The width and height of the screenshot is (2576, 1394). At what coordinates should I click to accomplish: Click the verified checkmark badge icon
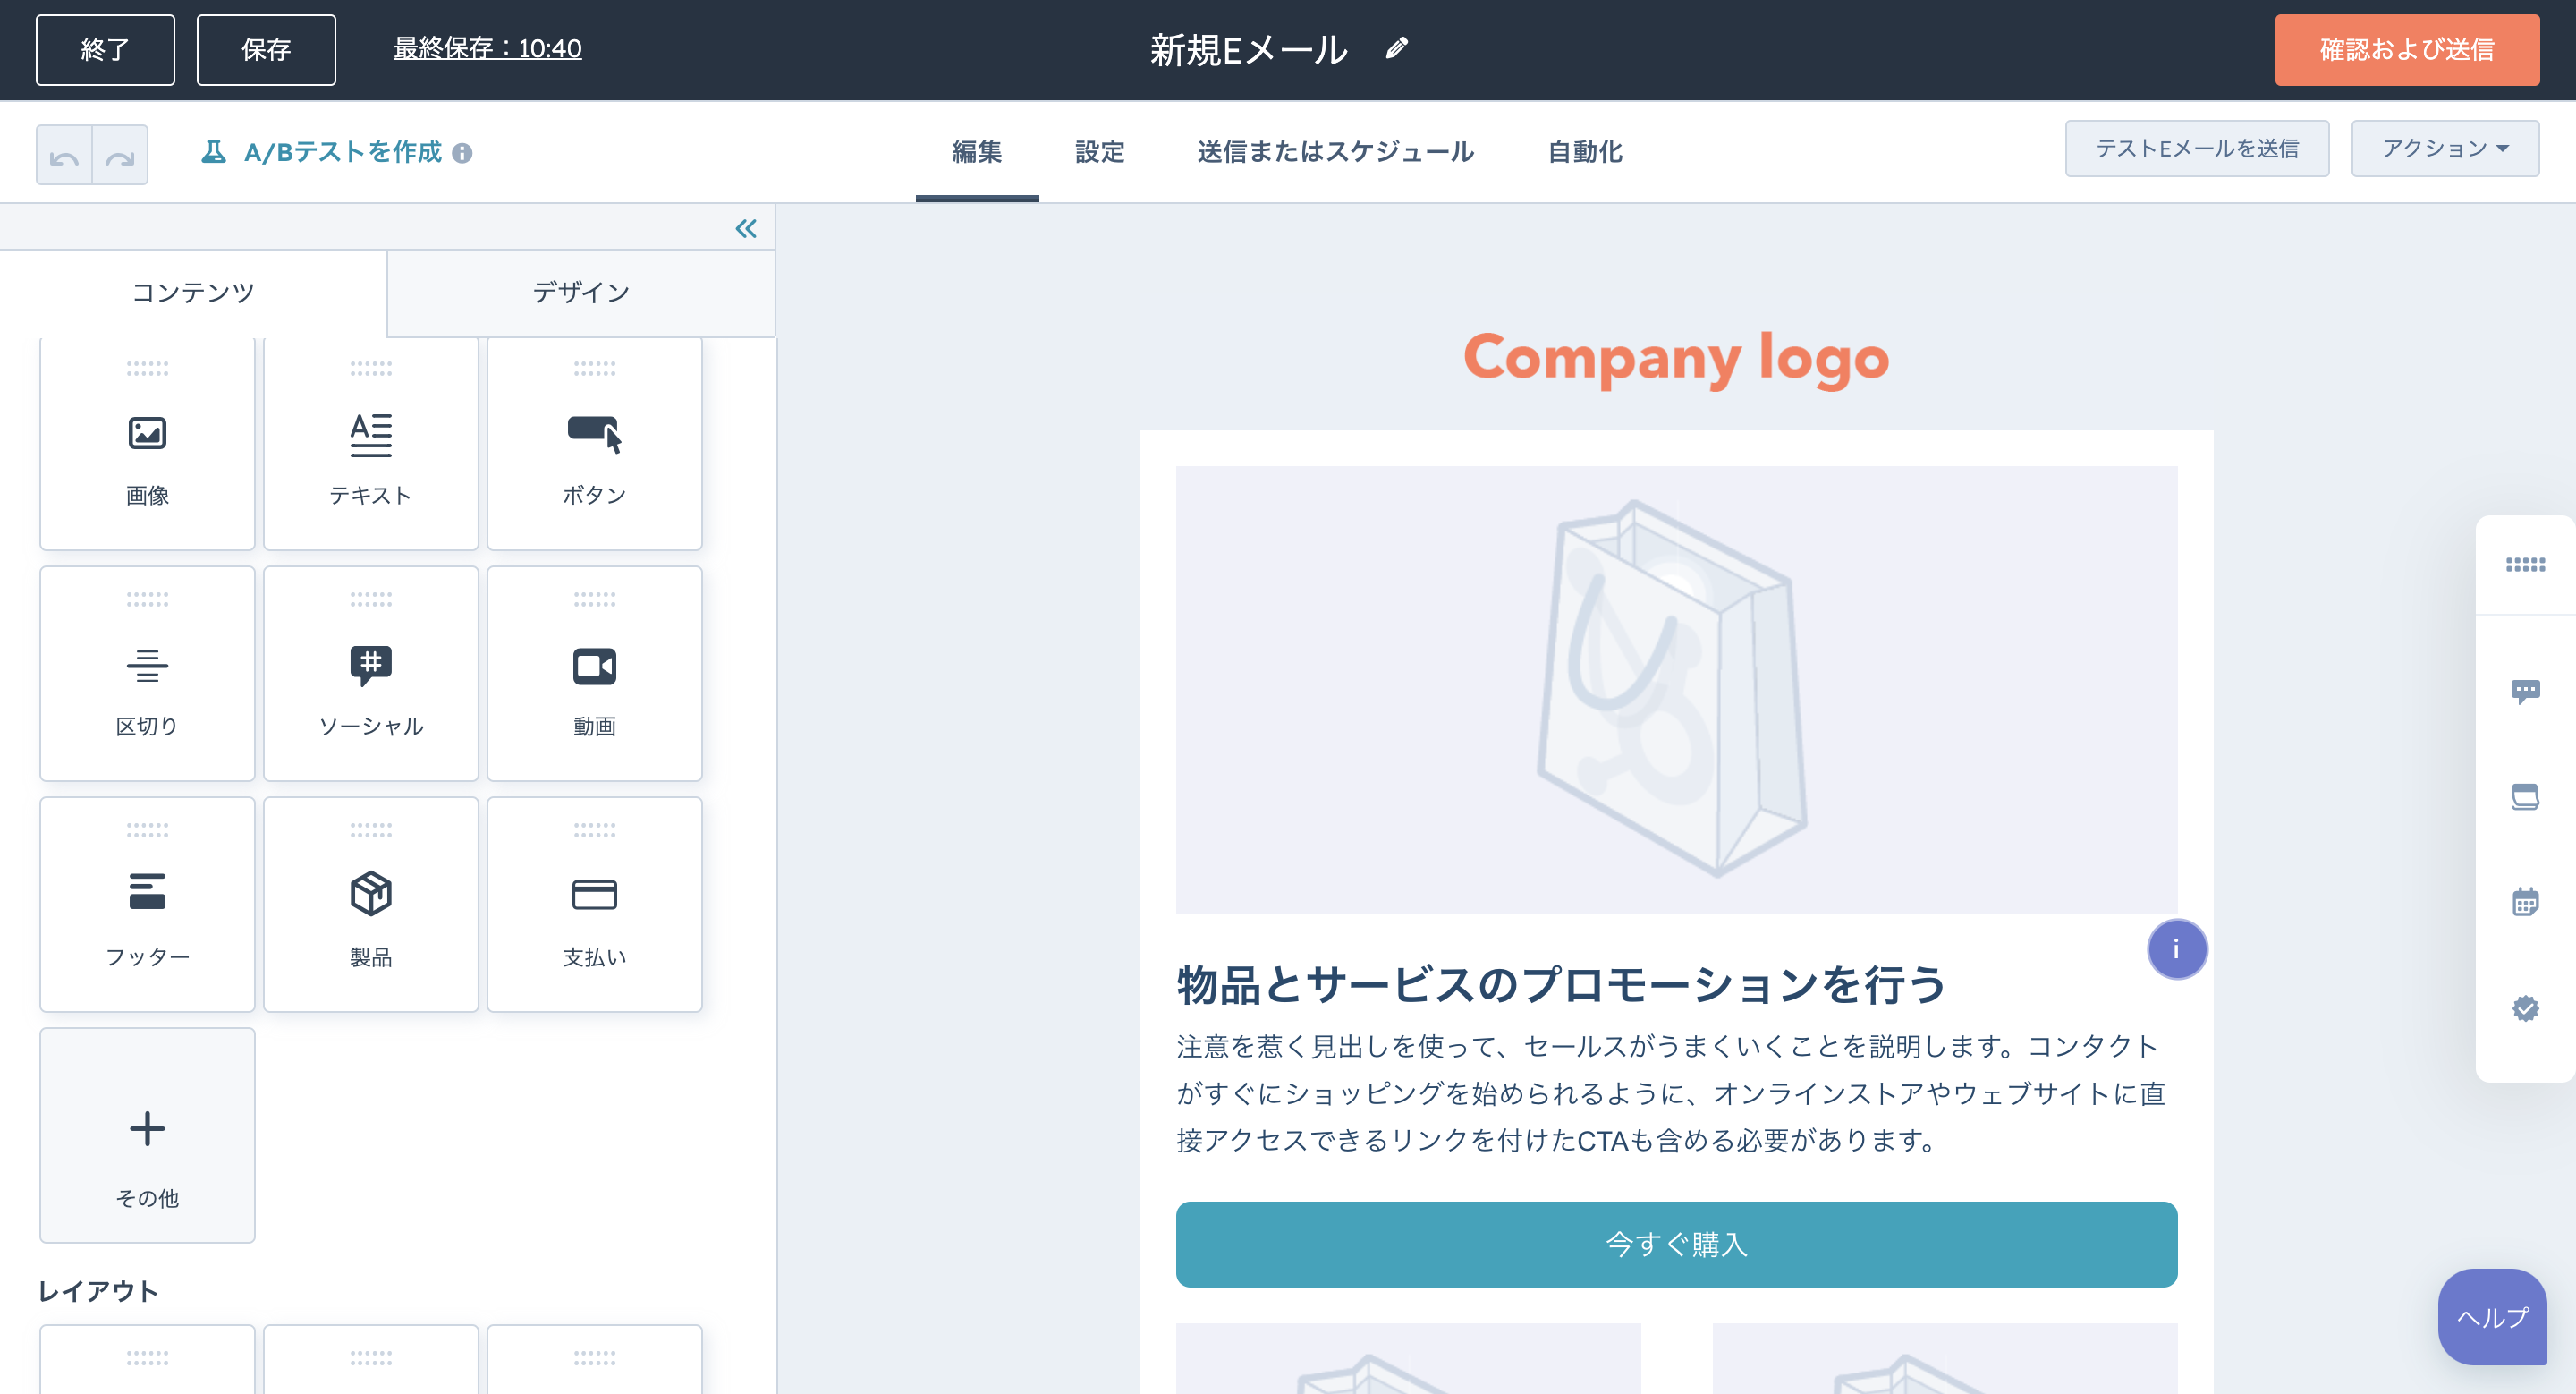pos(2525,1008)
